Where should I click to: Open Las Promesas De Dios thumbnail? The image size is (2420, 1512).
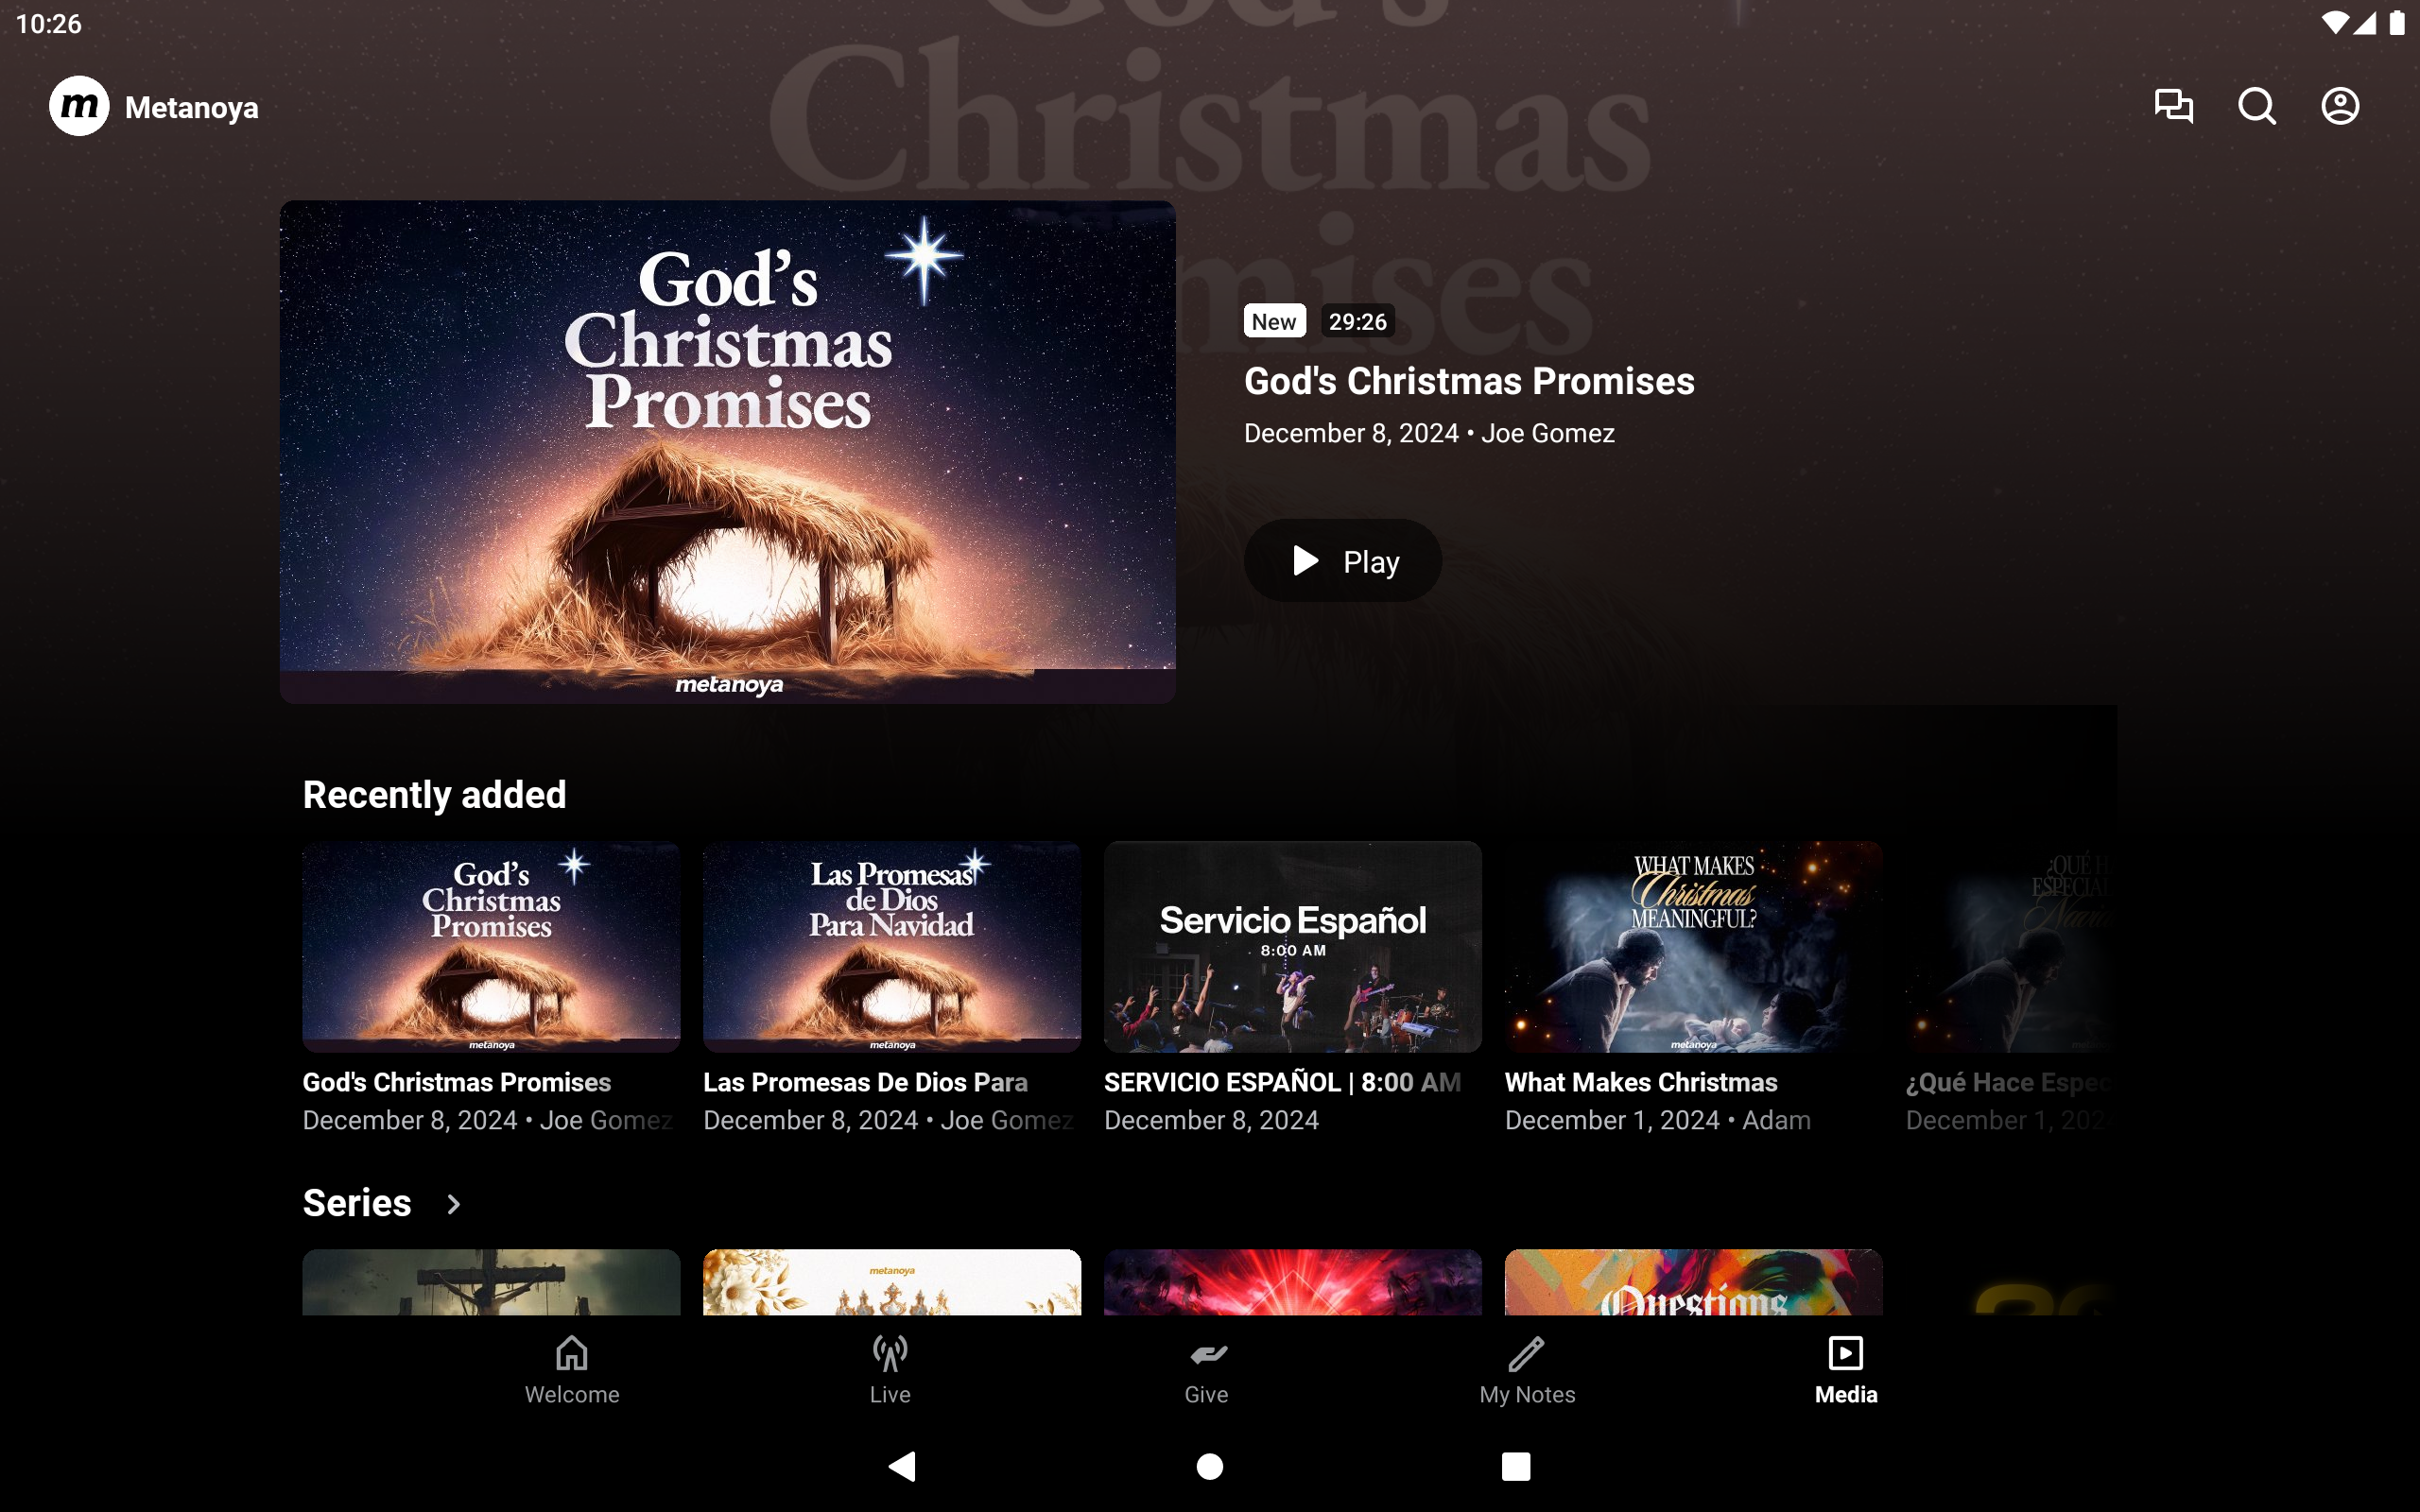point(892,947)
